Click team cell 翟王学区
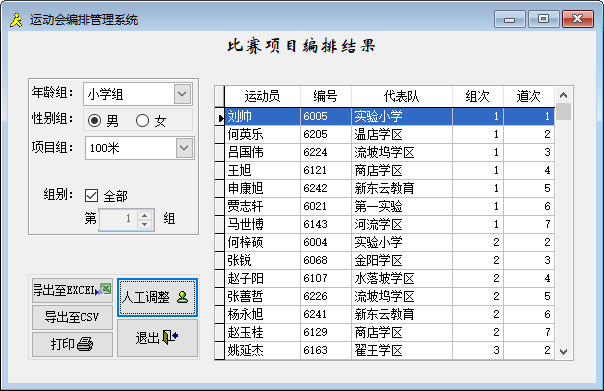The image size is (604, 391). 401,350
